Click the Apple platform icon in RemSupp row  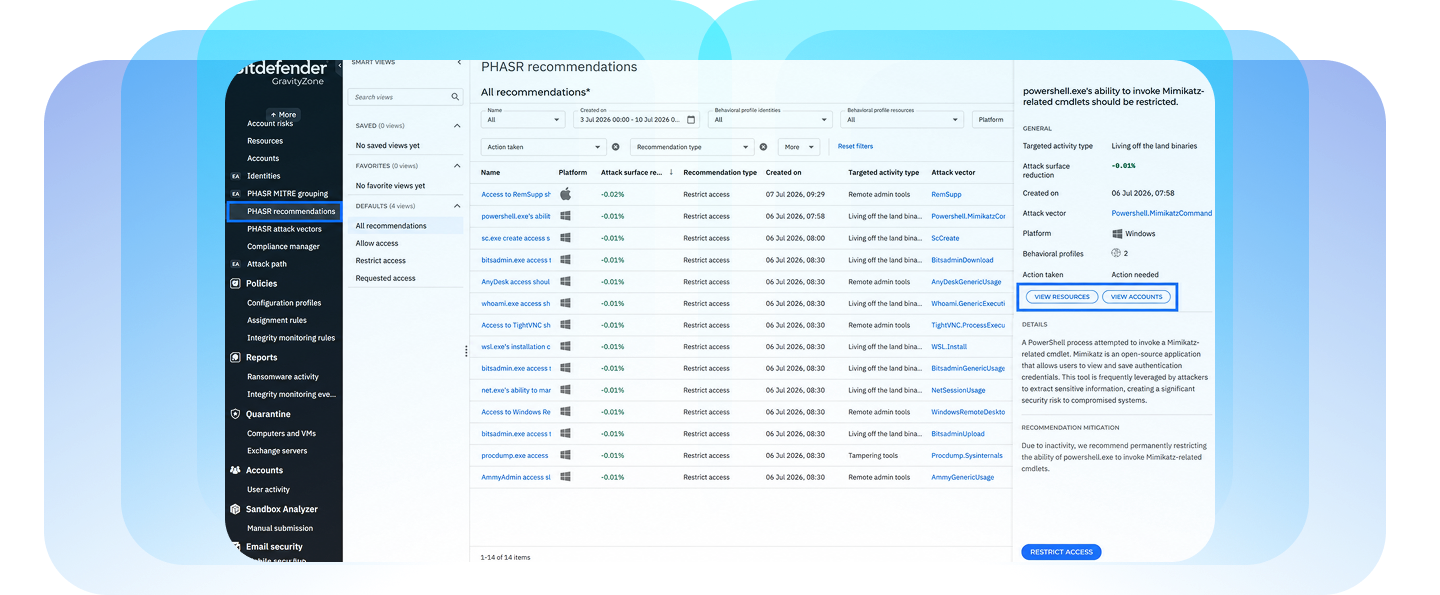pyautogui.click(x=565, y=194)
